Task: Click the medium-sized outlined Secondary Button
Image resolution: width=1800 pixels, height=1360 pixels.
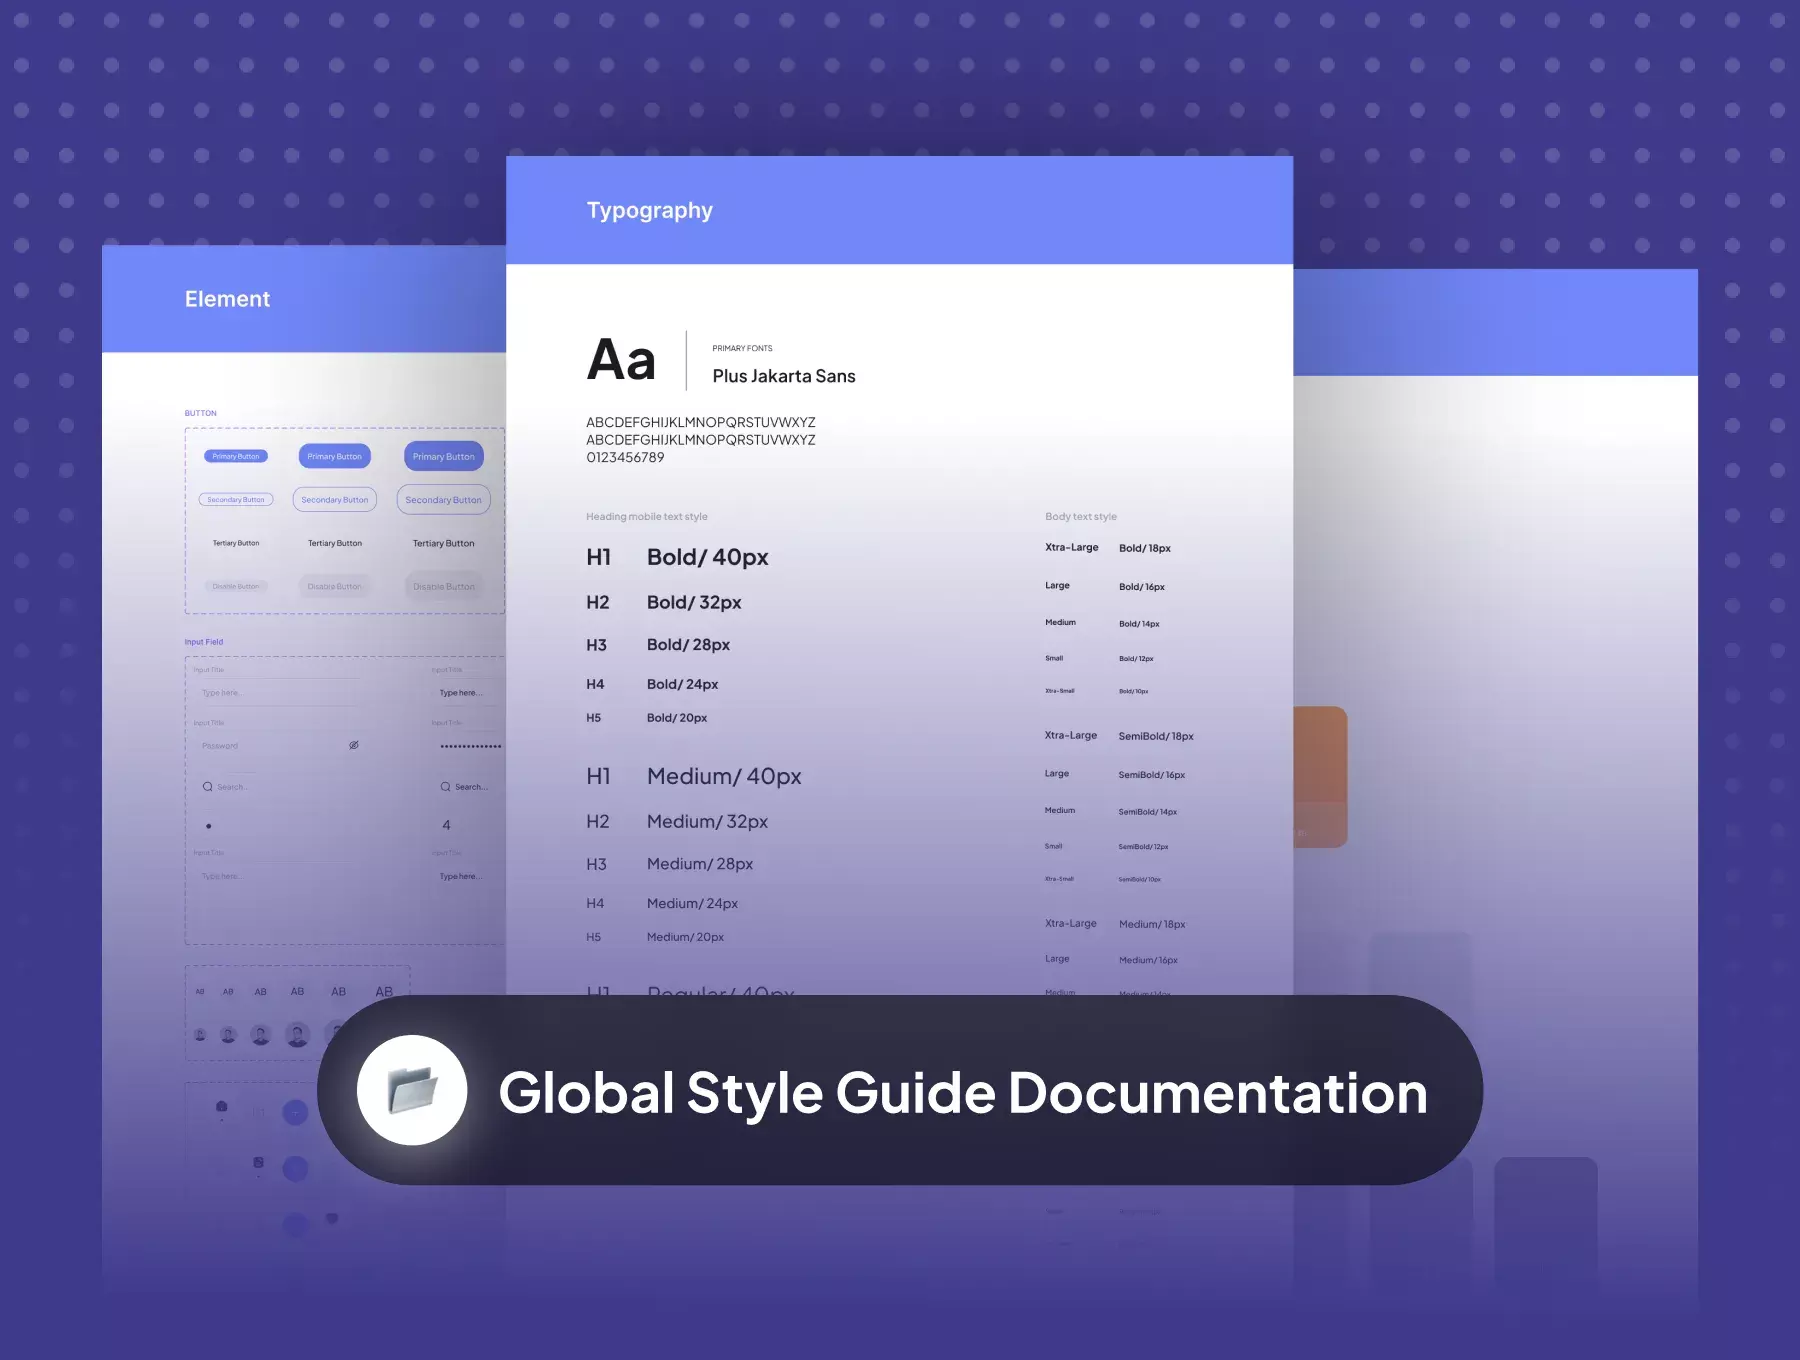Action: (335, 499)
